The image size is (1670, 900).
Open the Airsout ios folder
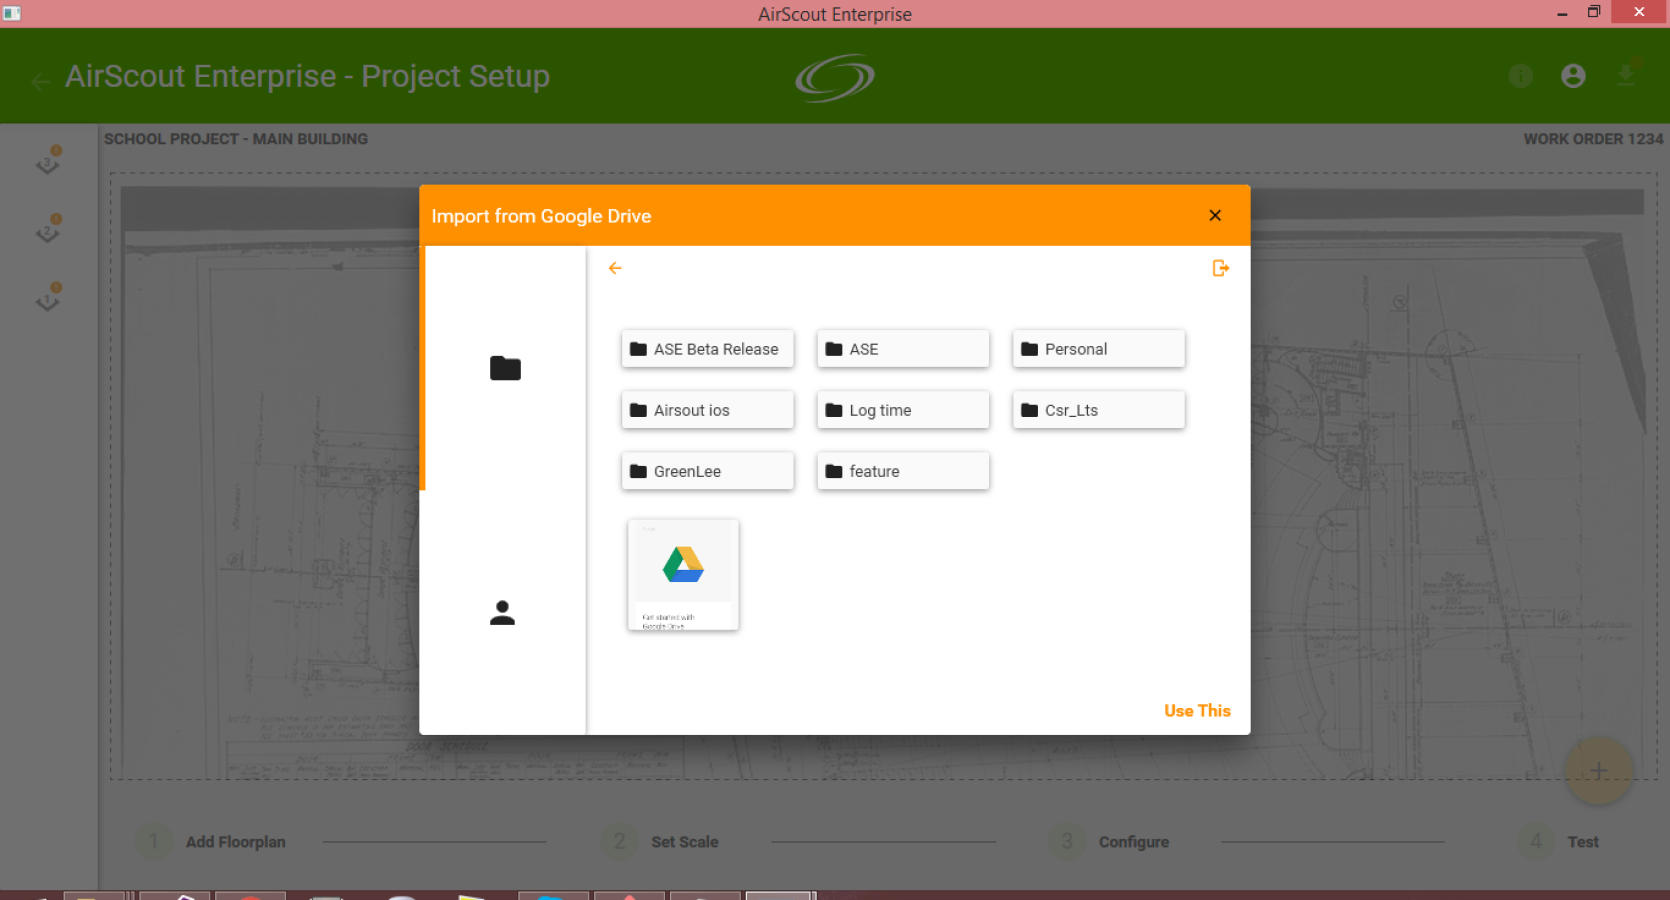(707, 410)
